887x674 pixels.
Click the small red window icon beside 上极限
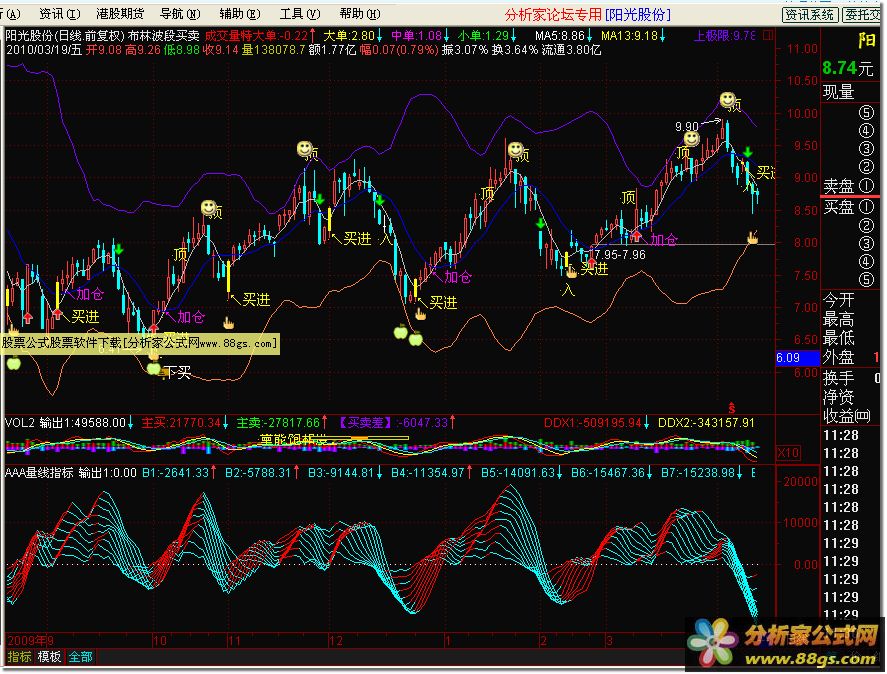click(x=768, y=36)
